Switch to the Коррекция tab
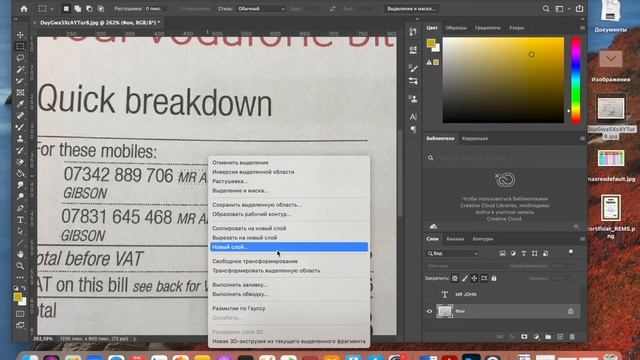Viewport: 640px width, 360px height. 475,139
